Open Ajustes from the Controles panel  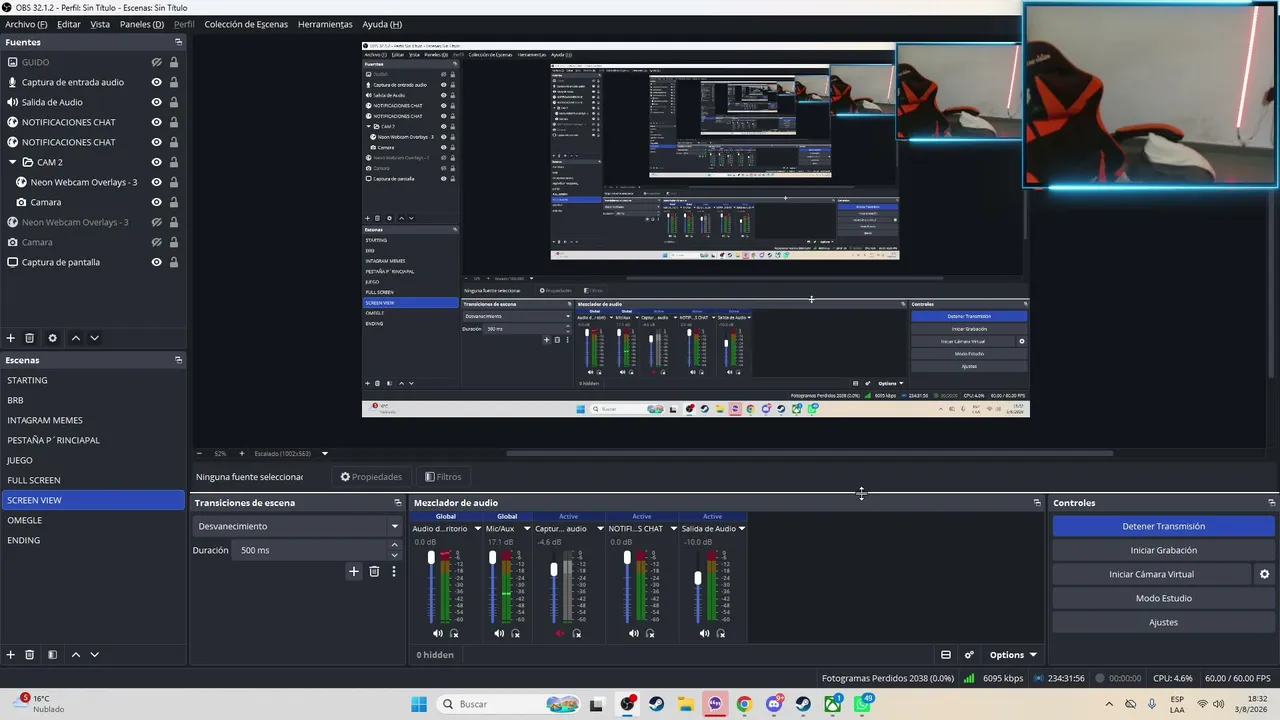point(1163,622)
